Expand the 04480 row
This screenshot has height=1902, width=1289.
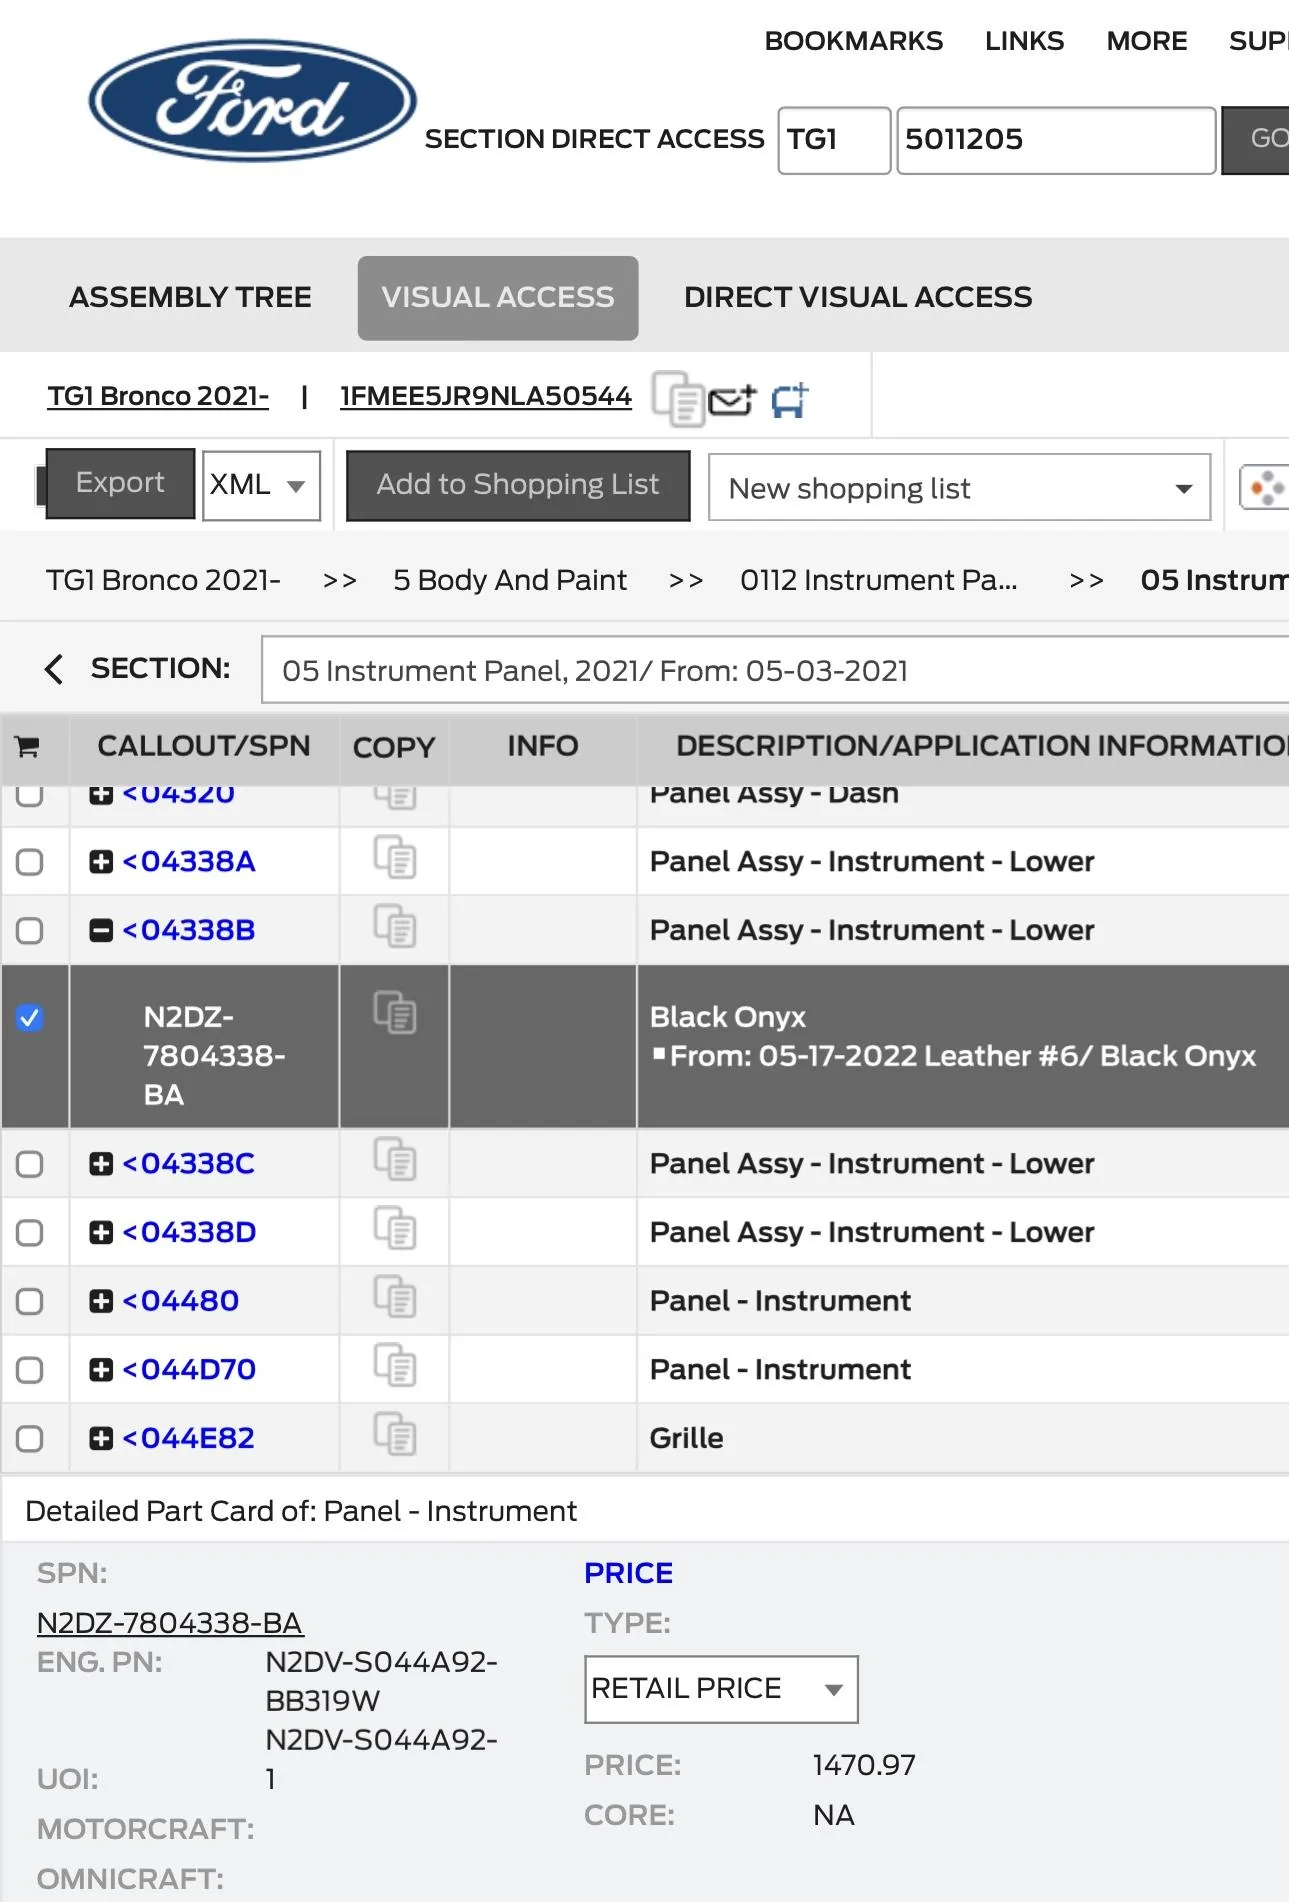click(x=101, y=1301)
